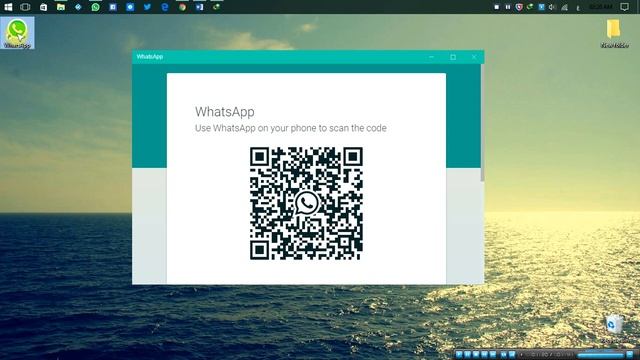Open the Recycle Bin on the desktop

[x=614, y=328]
